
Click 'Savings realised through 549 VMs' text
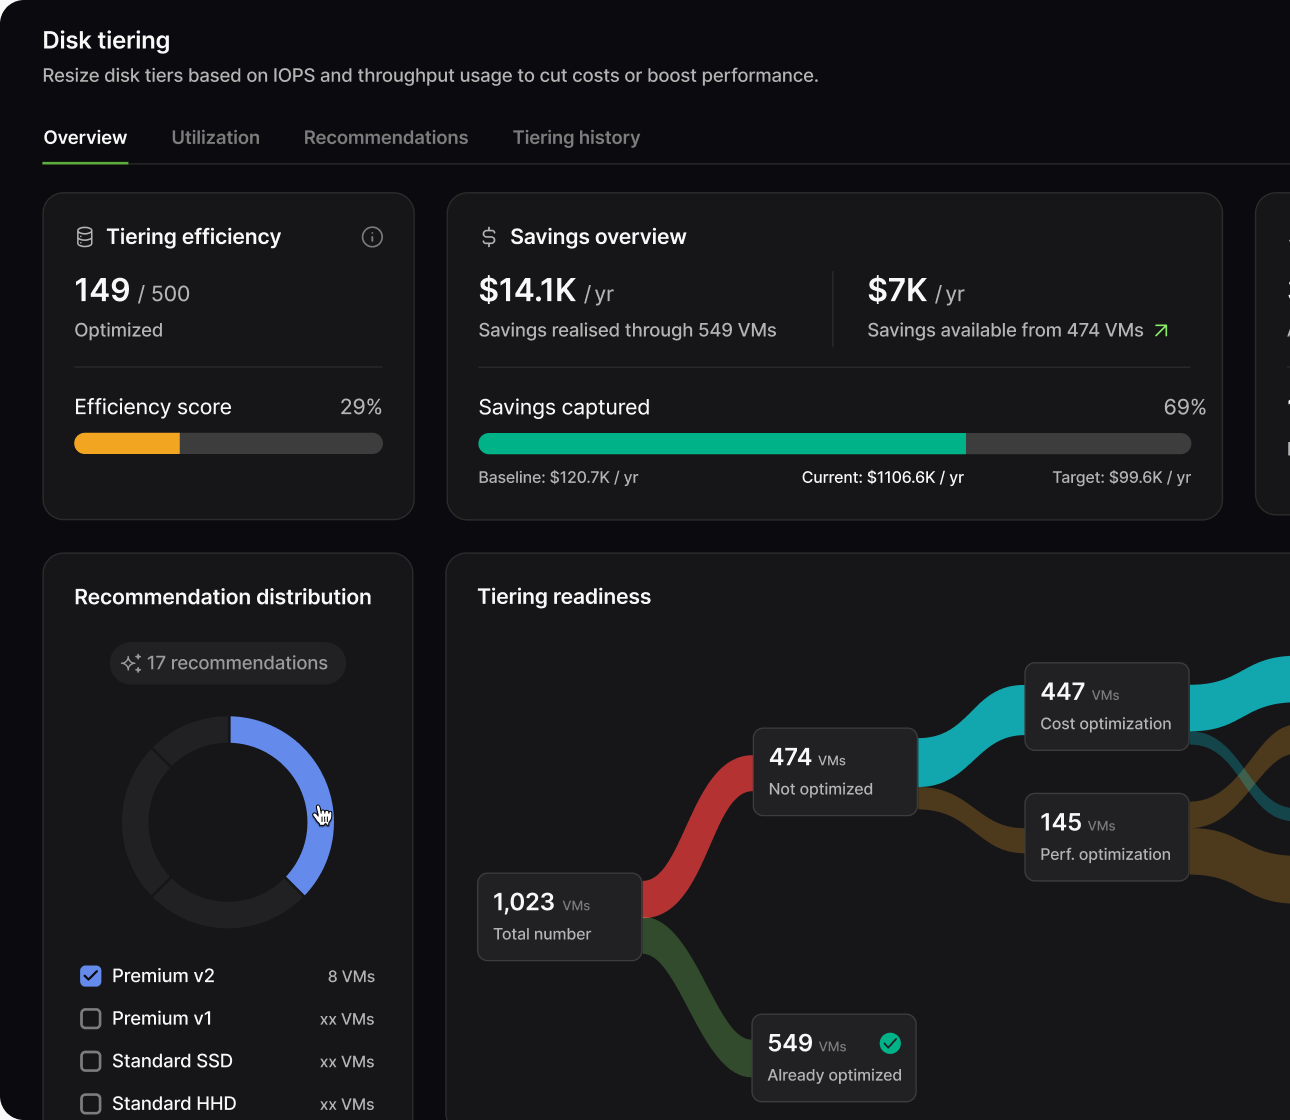coord(627,330)
